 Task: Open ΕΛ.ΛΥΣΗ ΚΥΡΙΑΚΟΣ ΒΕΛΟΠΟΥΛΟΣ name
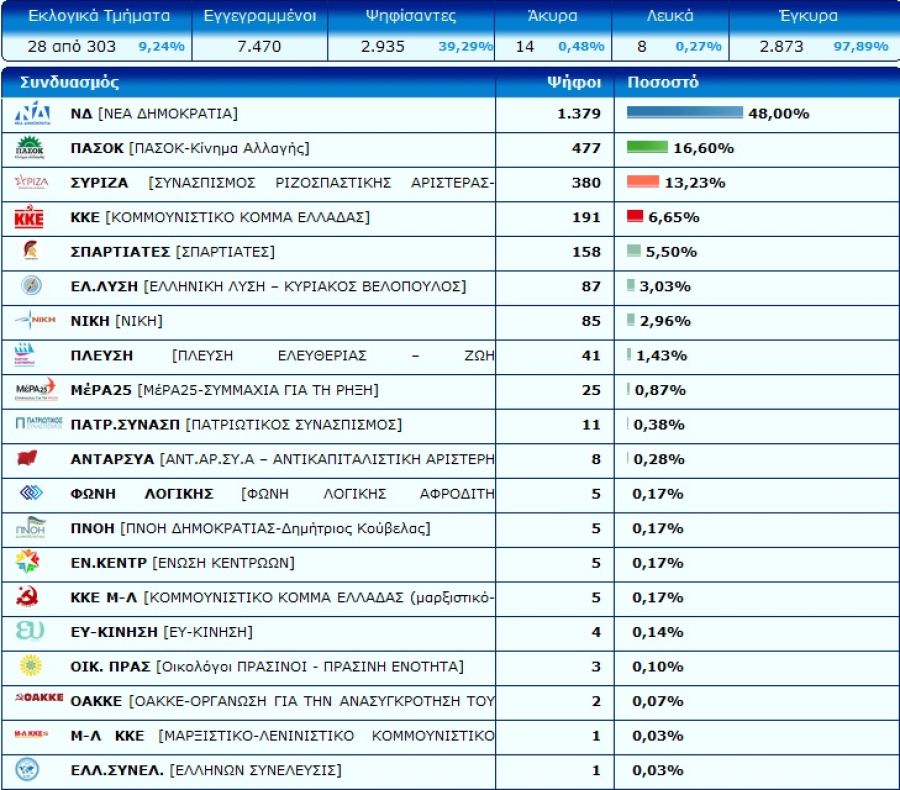[269, 286]
